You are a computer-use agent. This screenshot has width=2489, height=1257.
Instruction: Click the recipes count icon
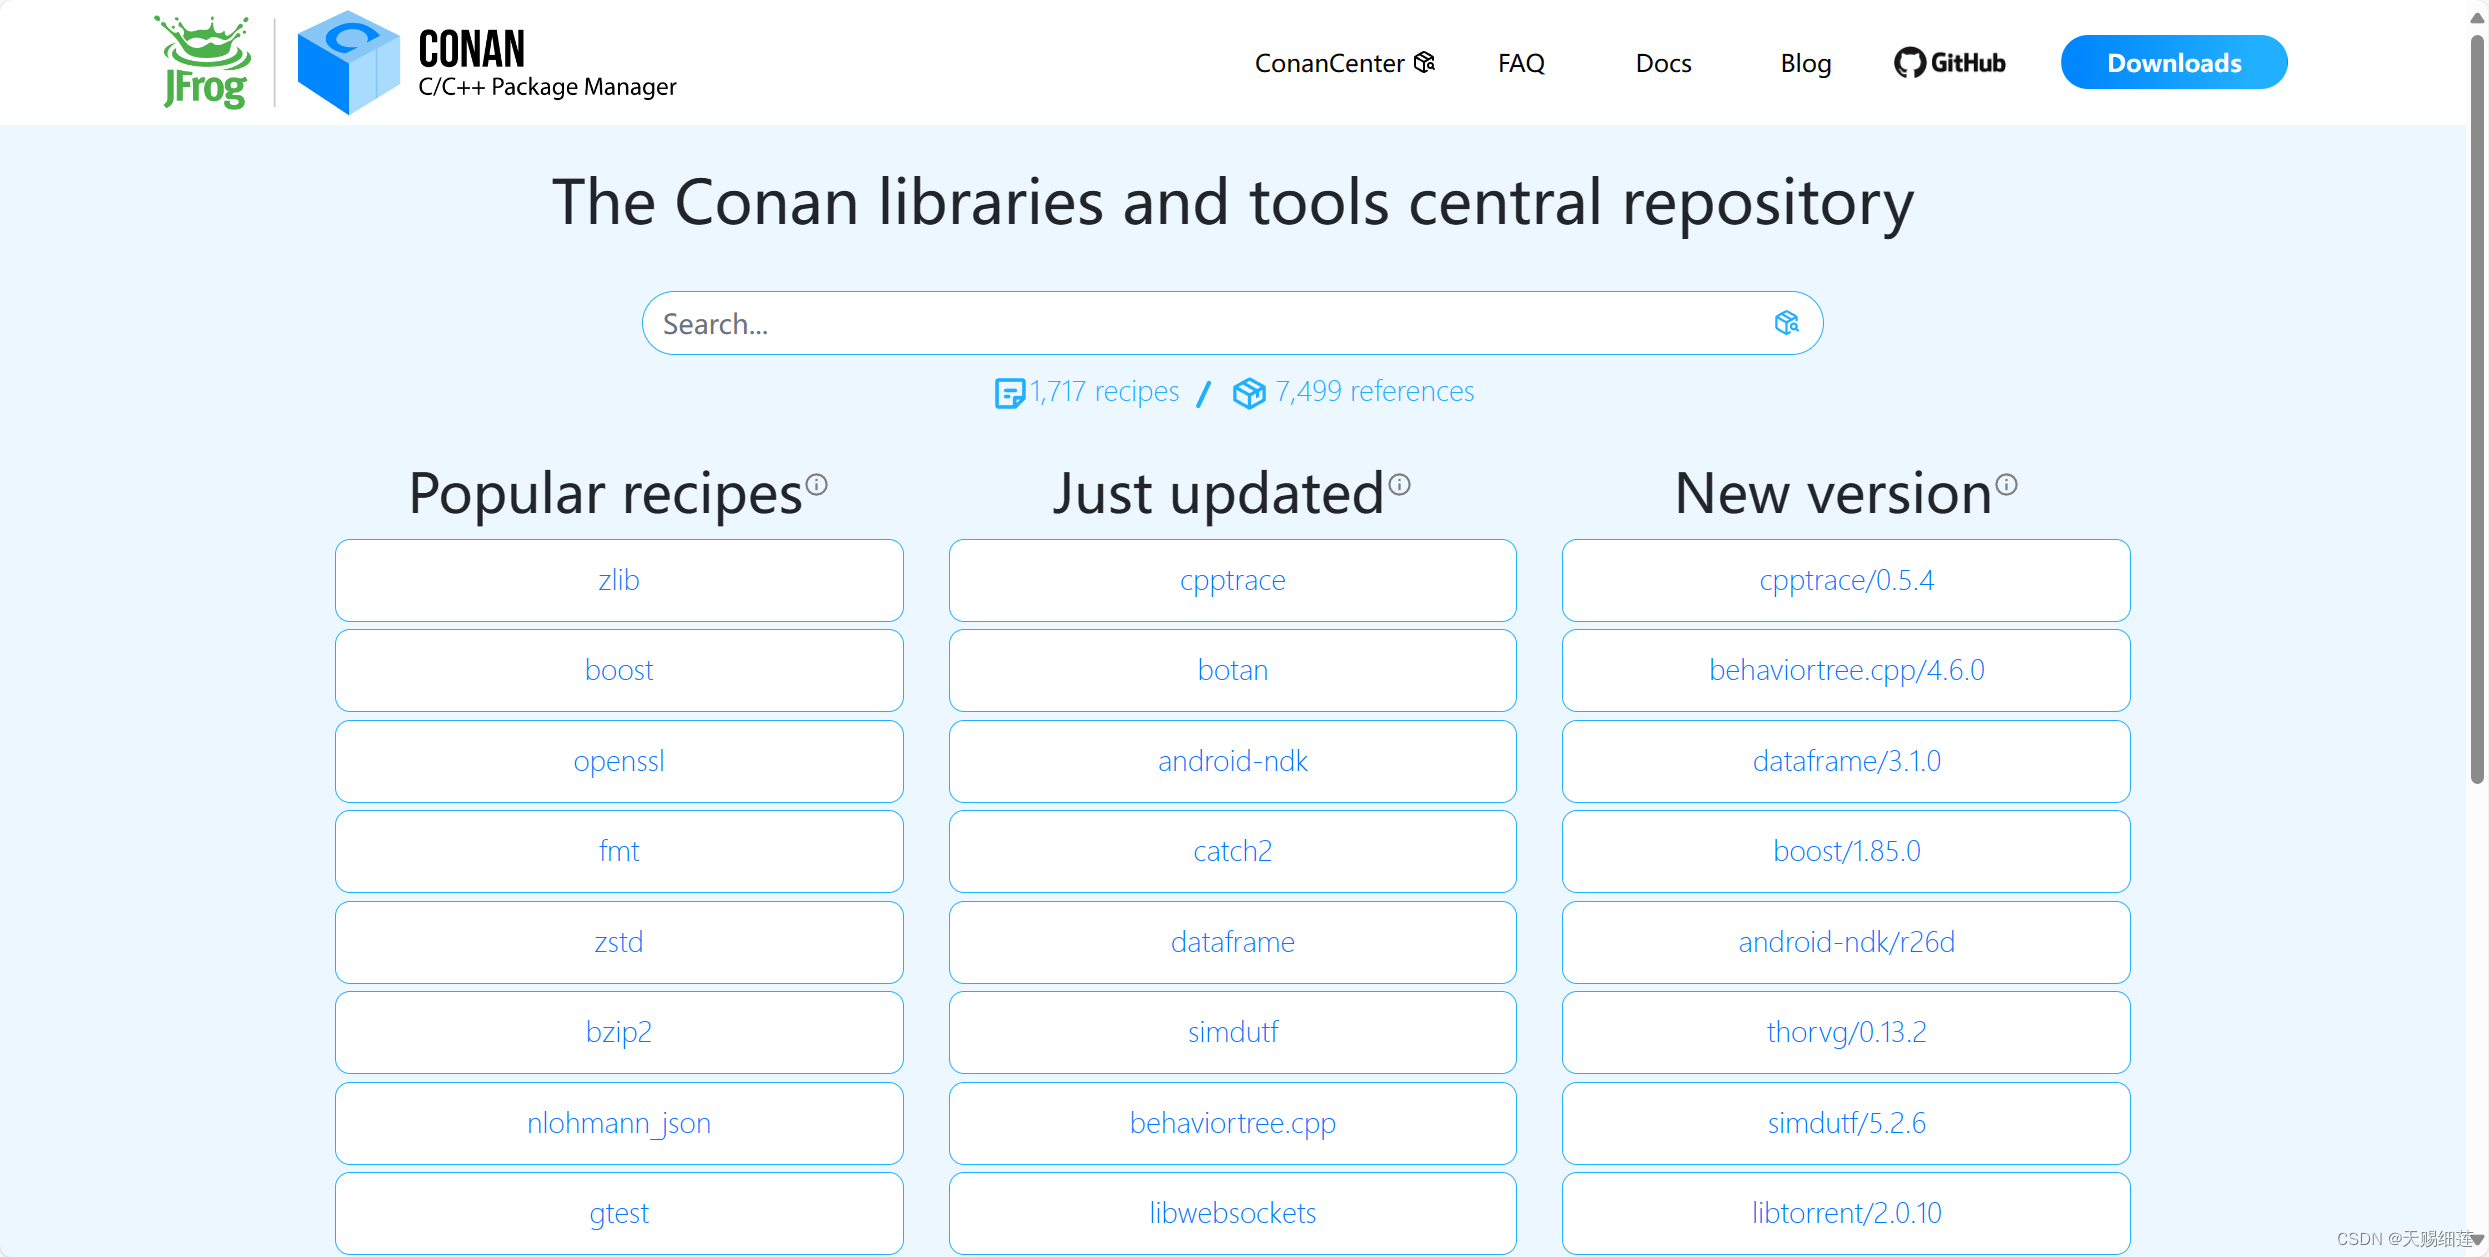pos(1009,393)
